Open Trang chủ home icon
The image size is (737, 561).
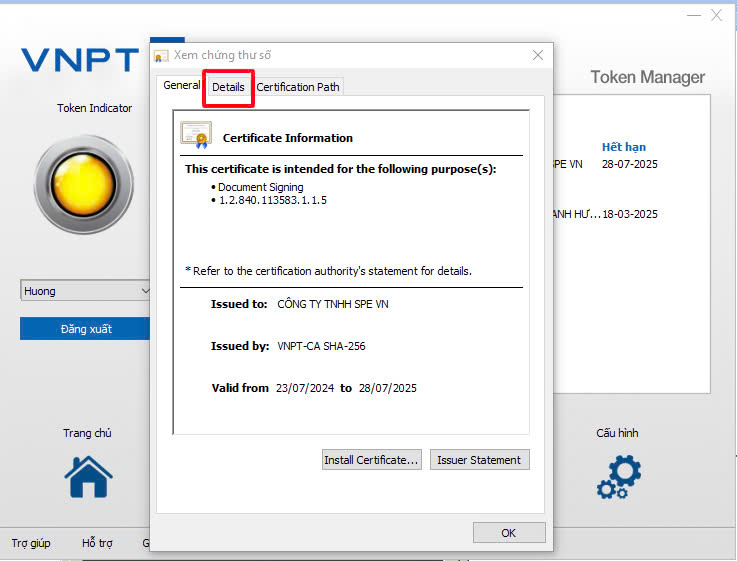[x=88, y=476]
